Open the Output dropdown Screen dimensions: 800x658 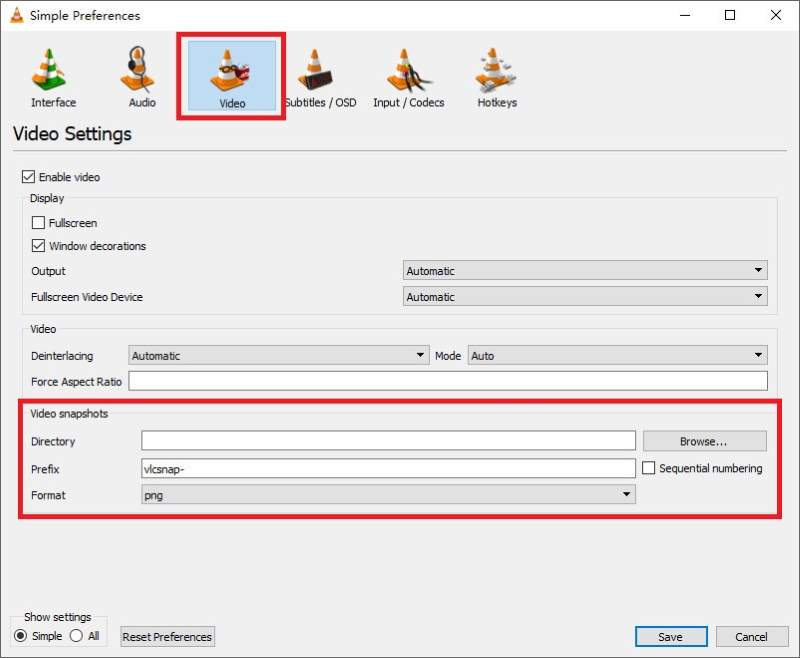pyautogui.click(x=585, y=270)
